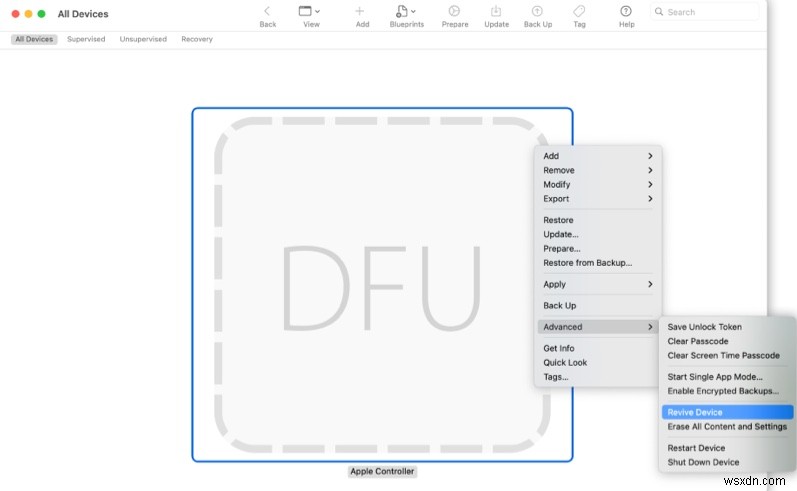The width and height of the screenshot is (797, 491).
Task: Click the Add plus icon
Action: click(x=360, y=11)
